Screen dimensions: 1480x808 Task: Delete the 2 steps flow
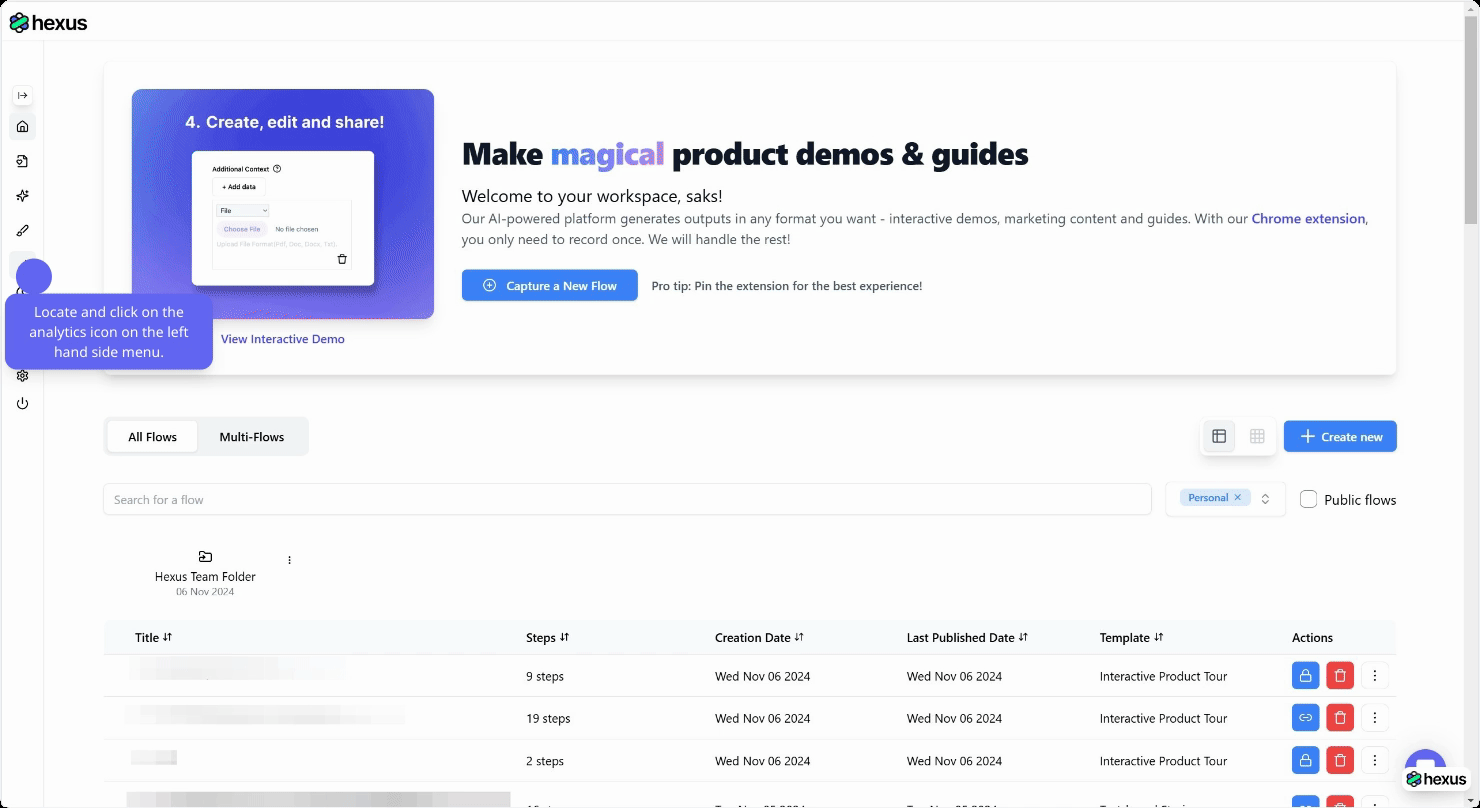[1340, 761]
